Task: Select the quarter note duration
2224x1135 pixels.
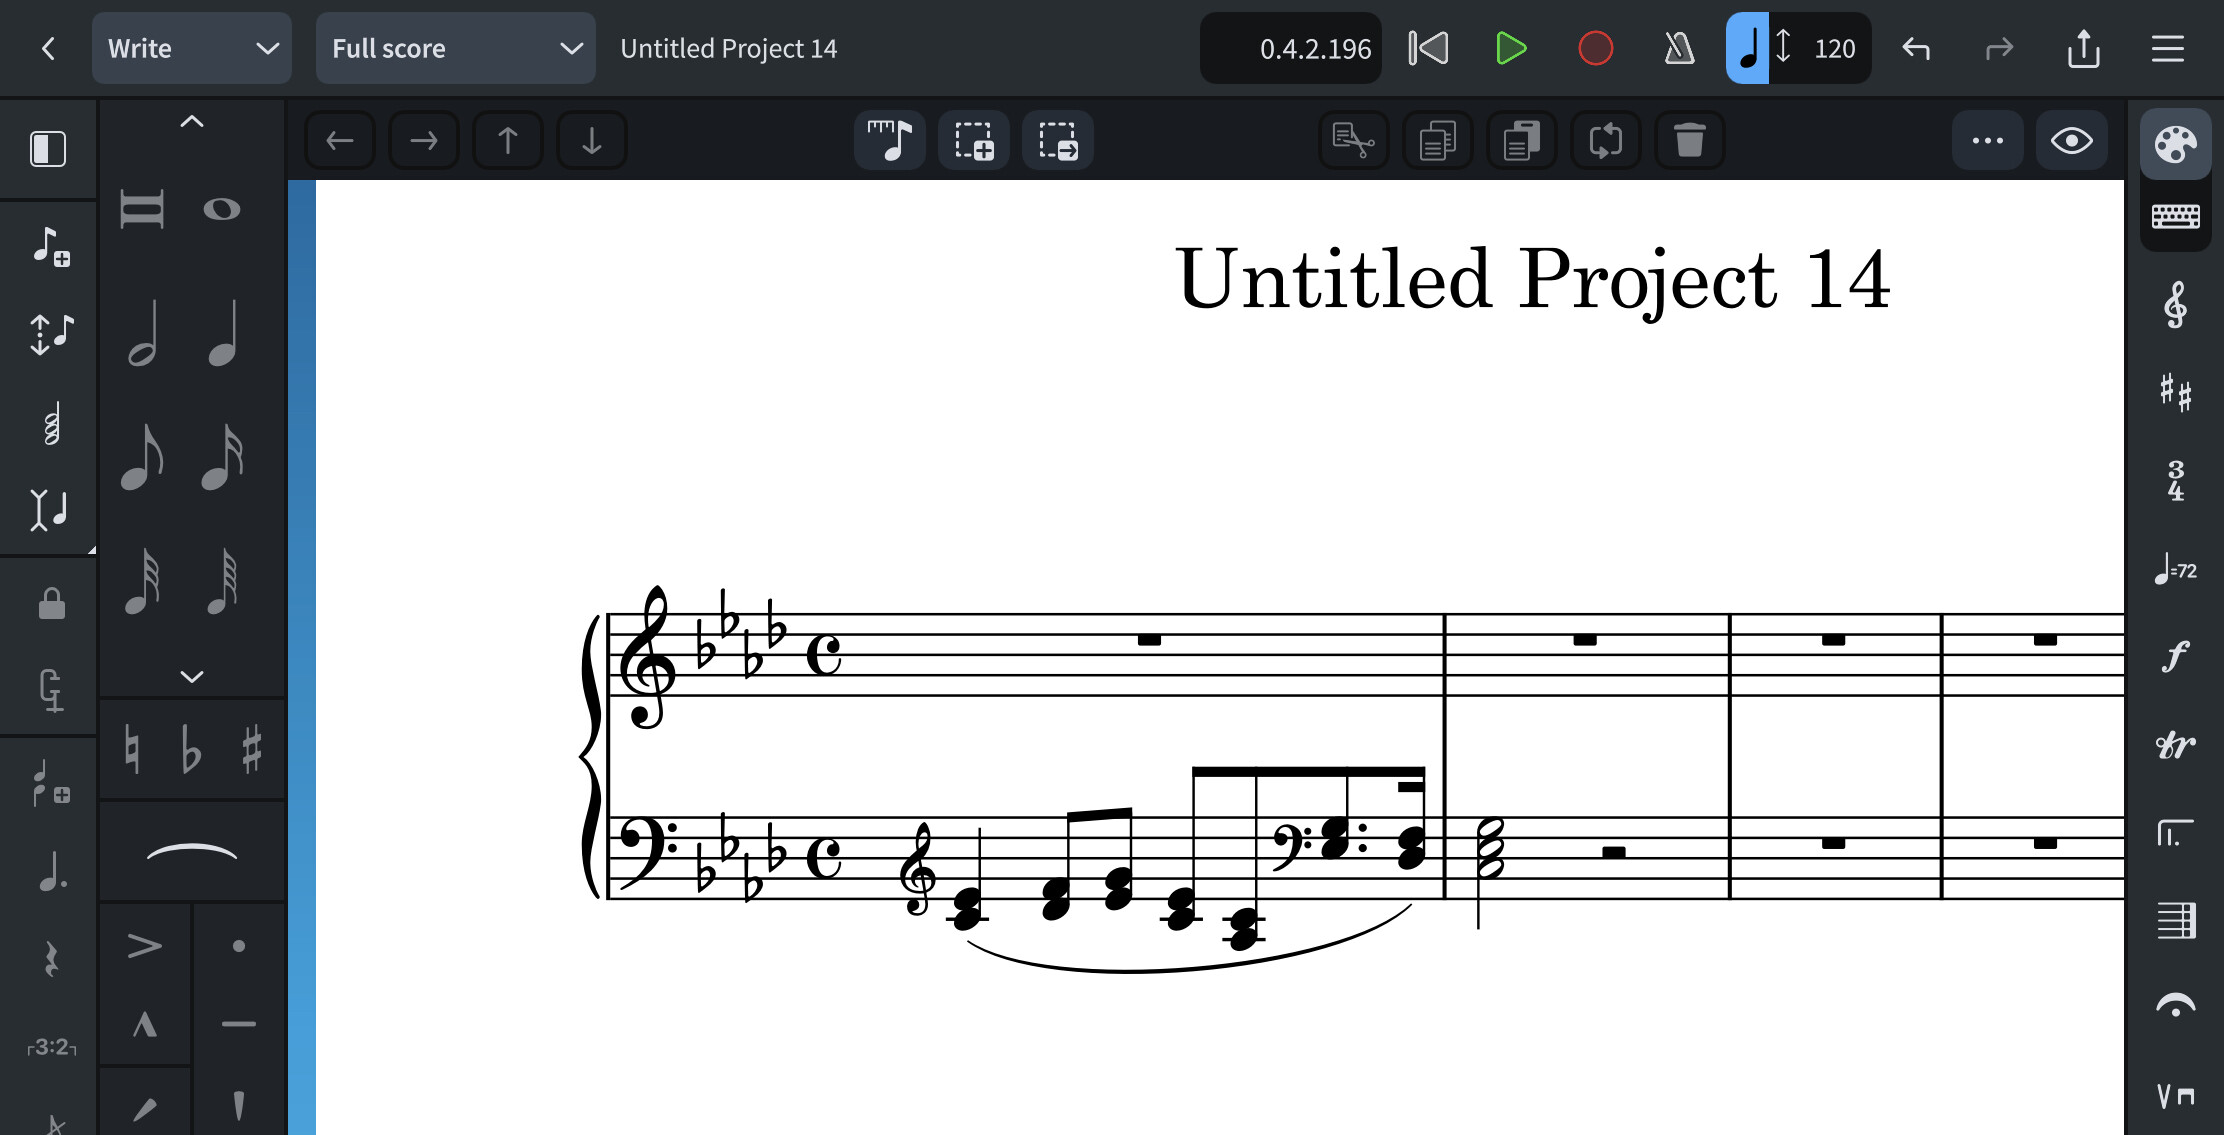Action: (223, 334)
